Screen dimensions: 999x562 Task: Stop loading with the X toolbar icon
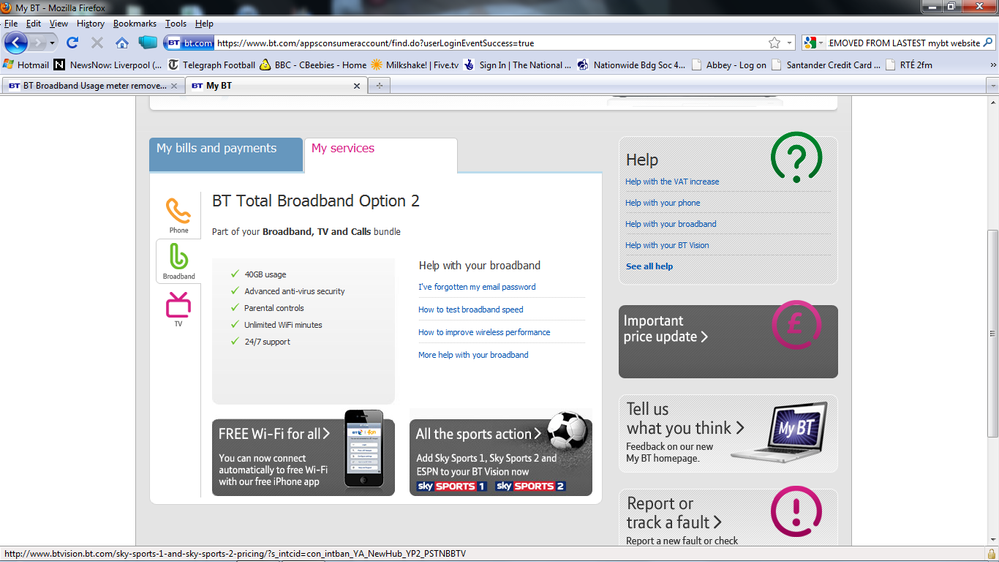point(97,43)
